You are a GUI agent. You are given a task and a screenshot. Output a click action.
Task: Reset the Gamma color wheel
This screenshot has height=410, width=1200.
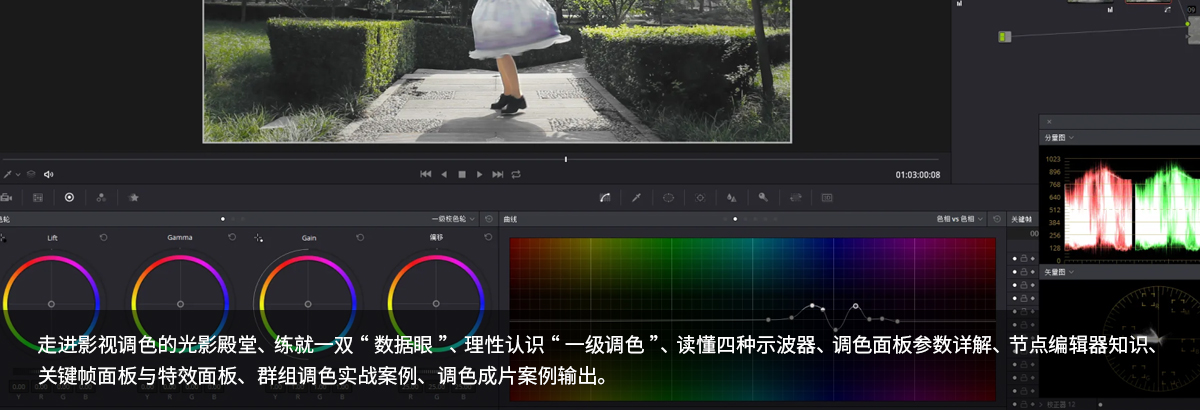tap(232, 238)
